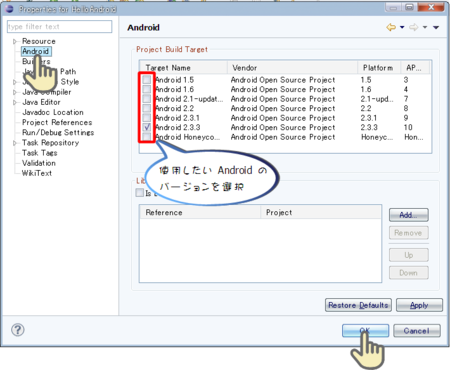Screen dimensions: 450x370
Task: Sort by Vendor column header
Action: coord(292,68)
